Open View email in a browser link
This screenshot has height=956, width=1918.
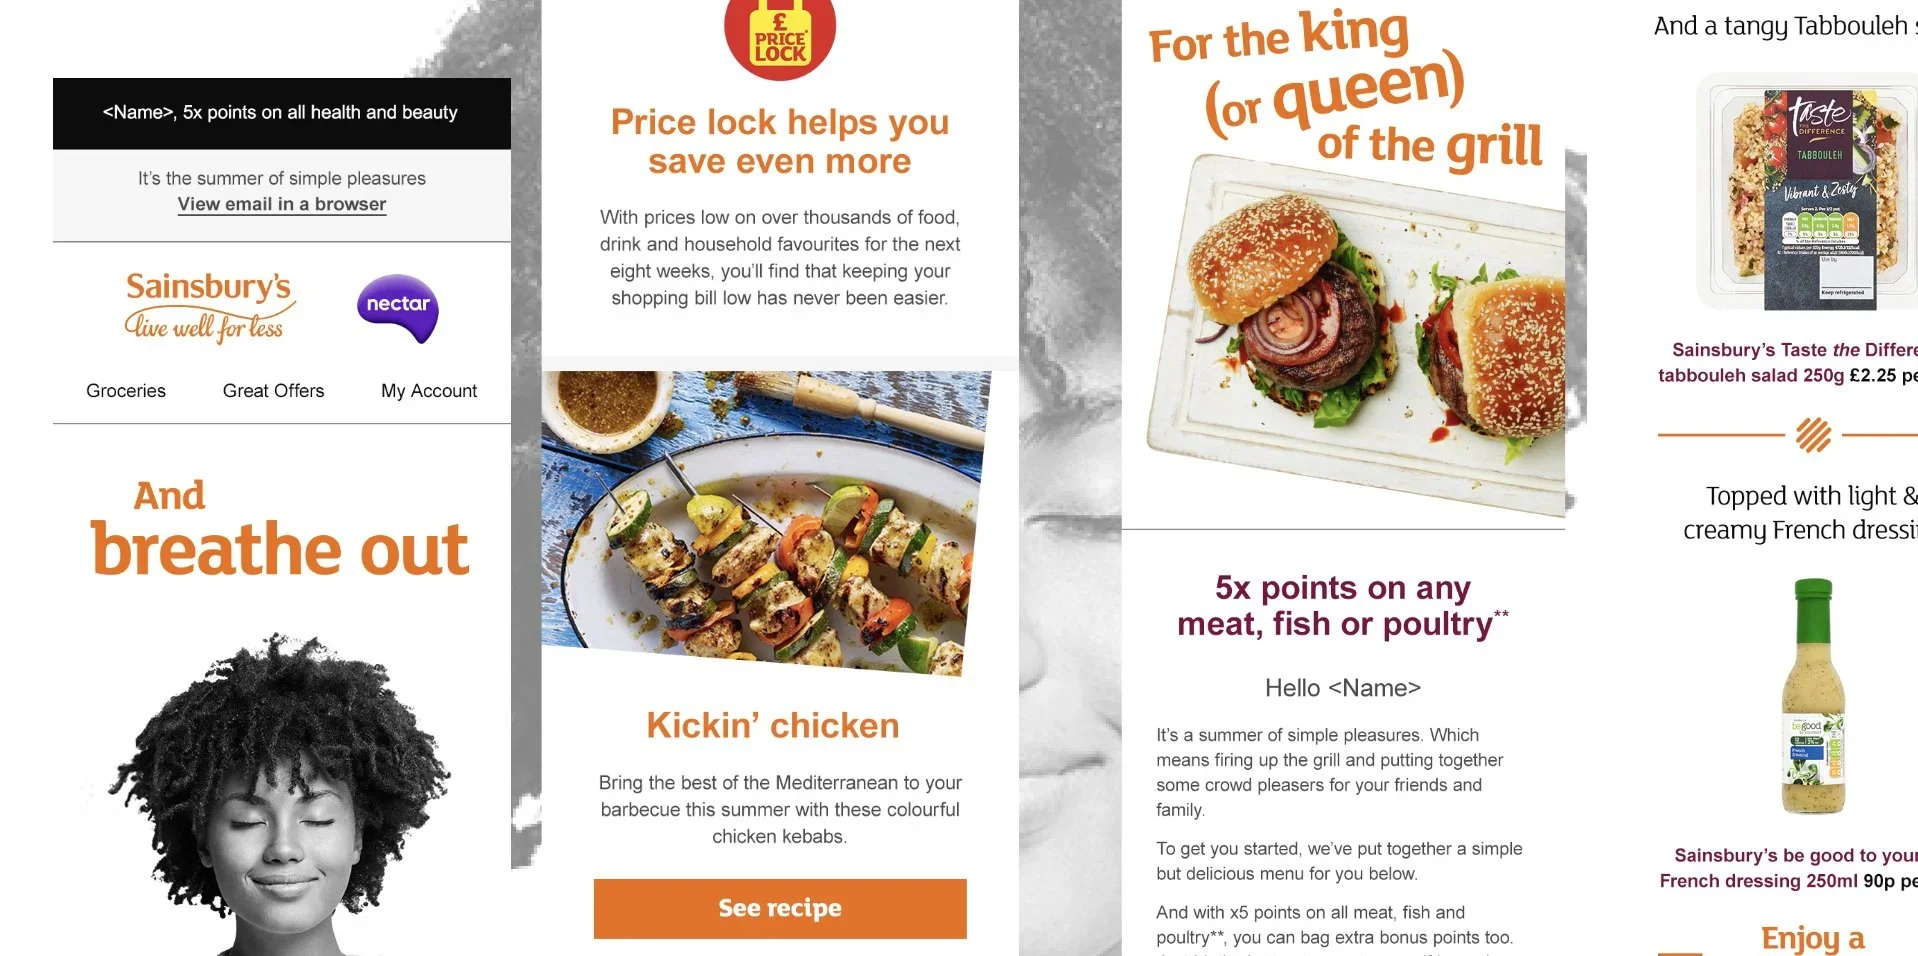tap(282, 204)
